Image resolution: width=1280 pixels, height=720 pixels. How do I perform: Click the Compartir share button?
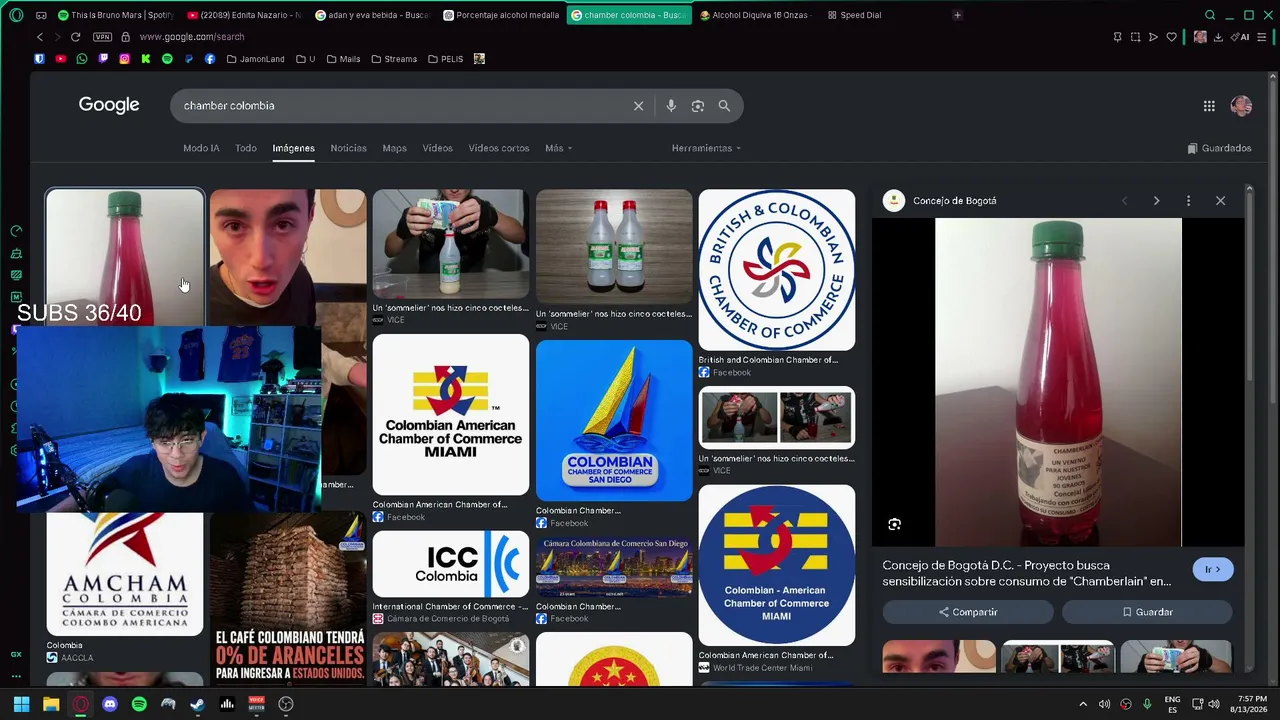pos(967,612)
